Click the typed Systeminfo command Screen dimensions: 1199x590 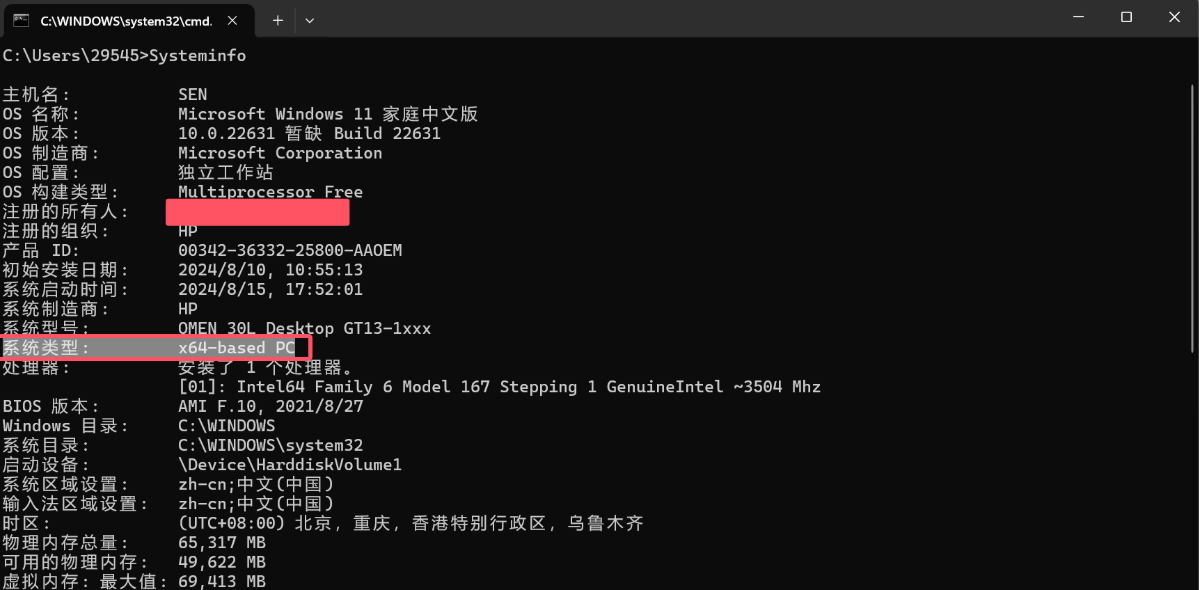[x=197, y=55]
